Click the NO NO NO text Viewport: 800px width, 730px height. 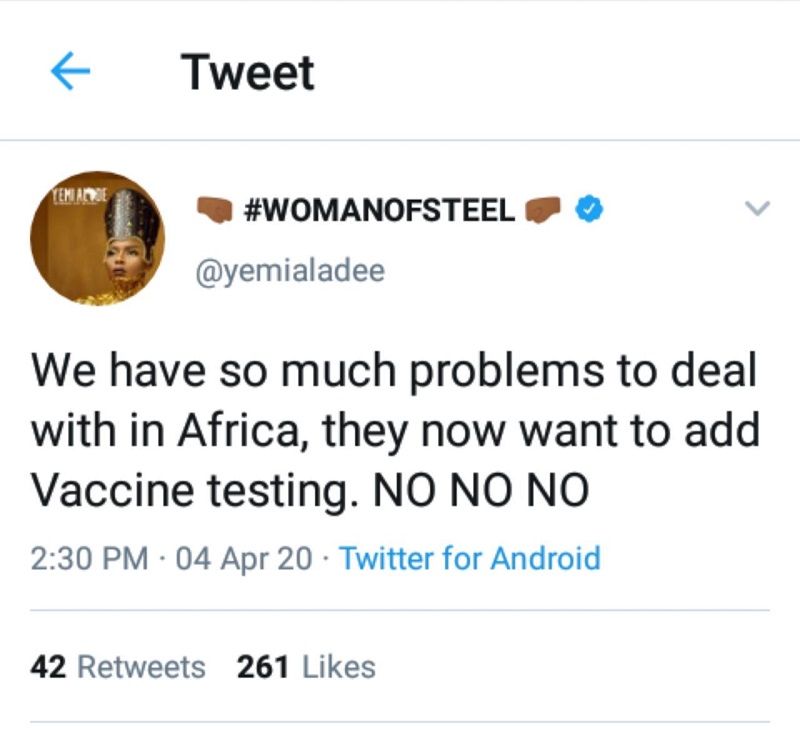481,489
